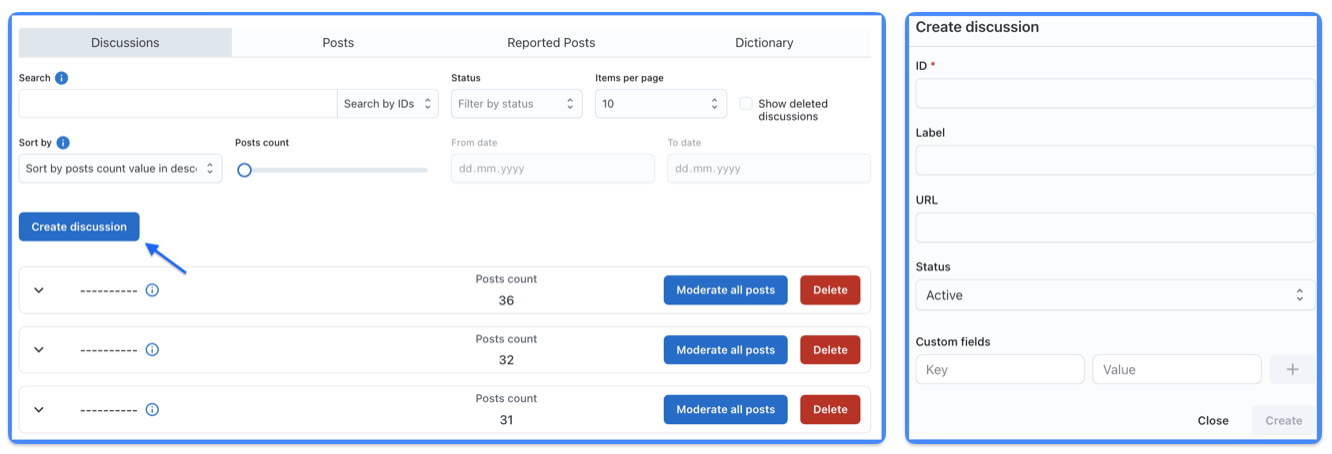Click the info icon next to Search
This screenshot has height=454, width=1332.
tap(62, 78)
